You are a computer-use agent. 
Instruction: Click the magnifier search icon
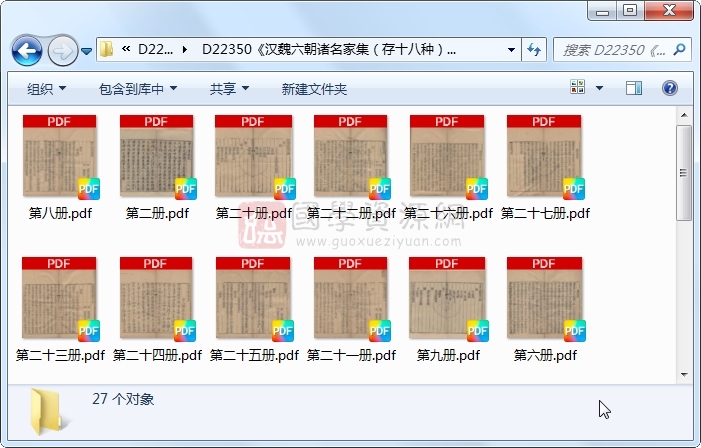[680, 49]
